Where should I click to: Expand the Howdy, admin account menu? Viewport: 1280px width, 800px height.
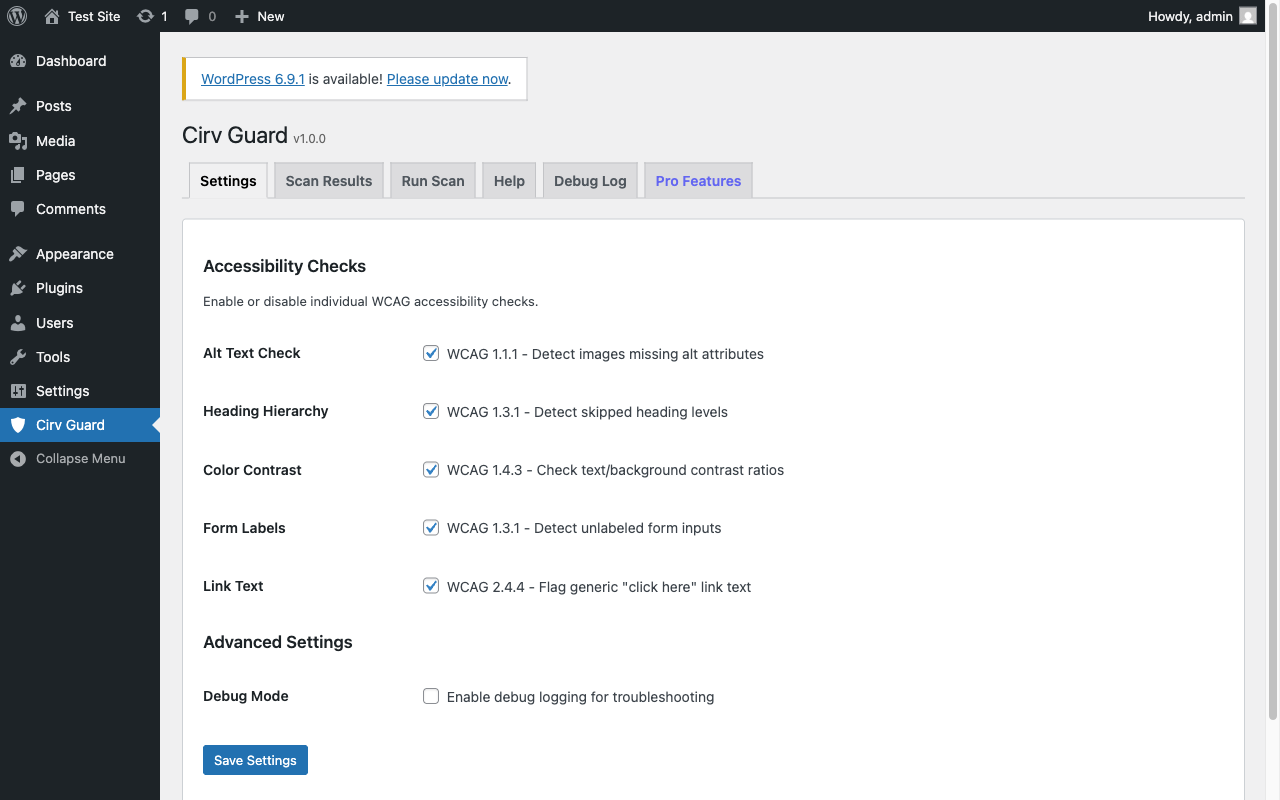point(1190,16)
